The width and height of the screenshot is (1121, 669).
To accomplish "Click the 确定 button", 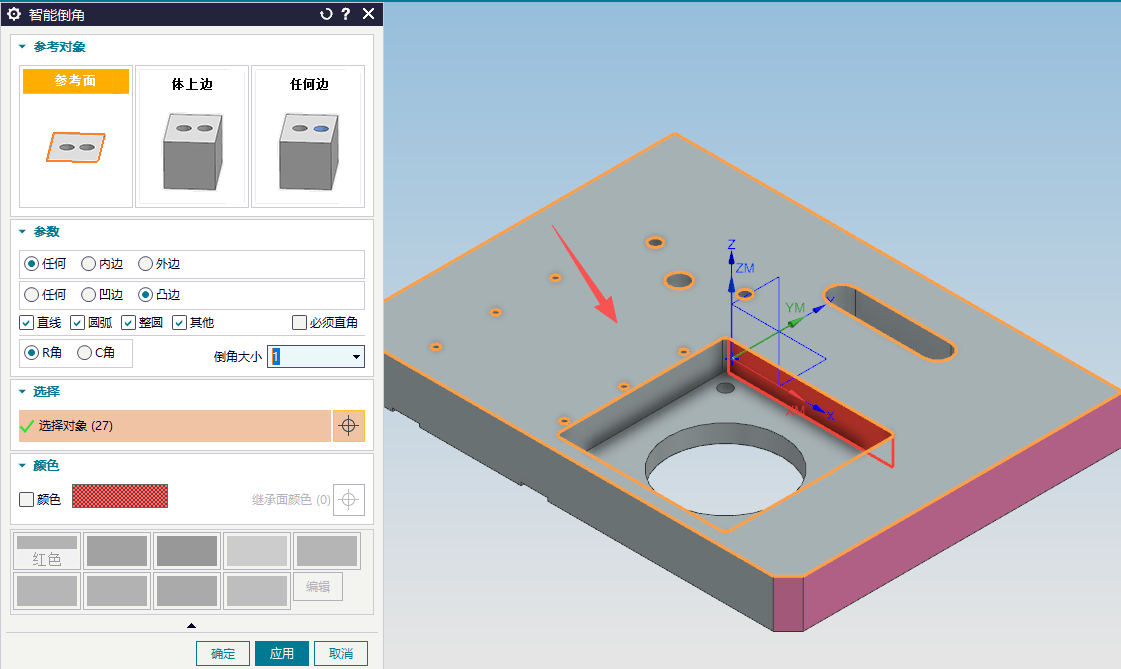I will (223, 653).
